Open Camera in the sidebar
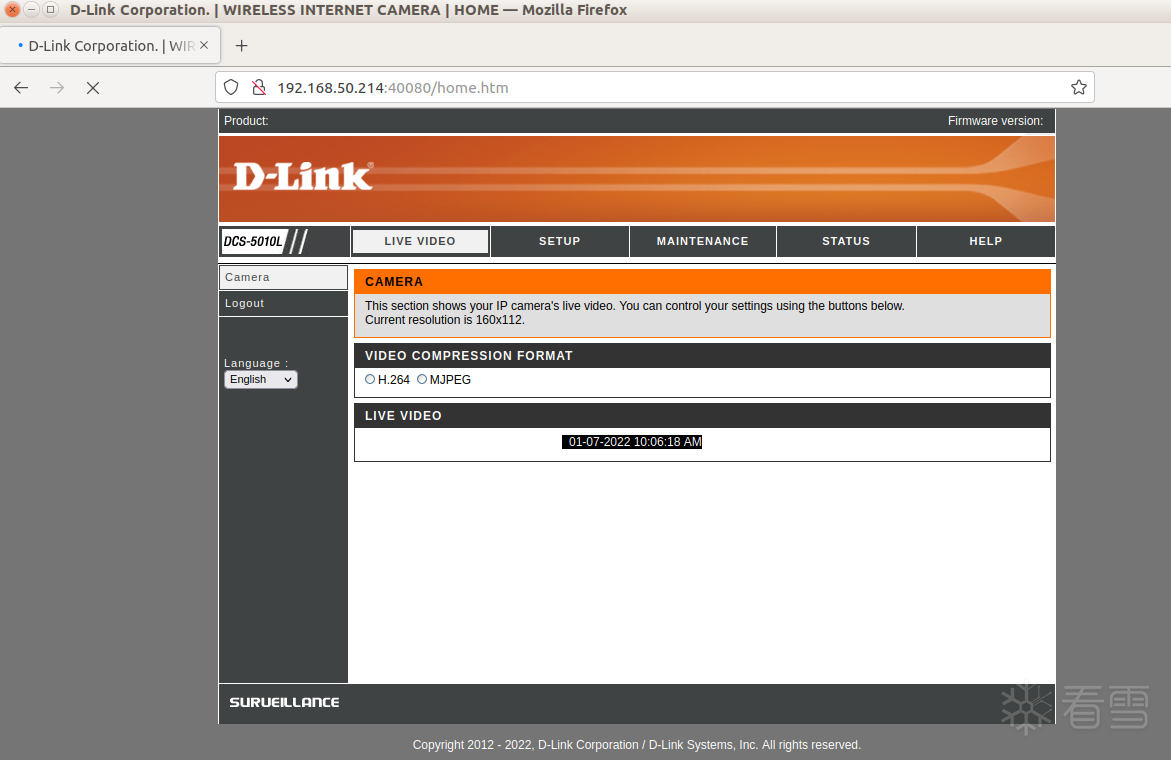Image resolution: width=1171 pixels, height=760 pixels. click(x=283, y=277)
